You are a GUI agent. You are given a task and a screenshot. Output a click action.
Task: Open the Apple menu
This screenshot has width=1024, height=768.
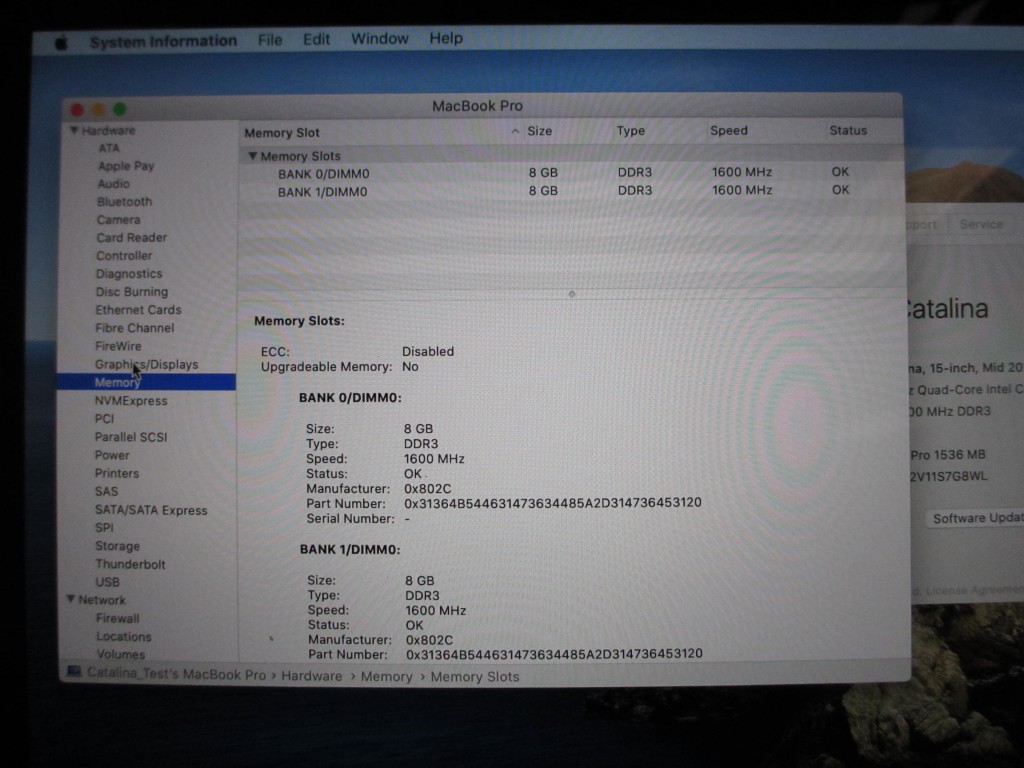point(61,43)
